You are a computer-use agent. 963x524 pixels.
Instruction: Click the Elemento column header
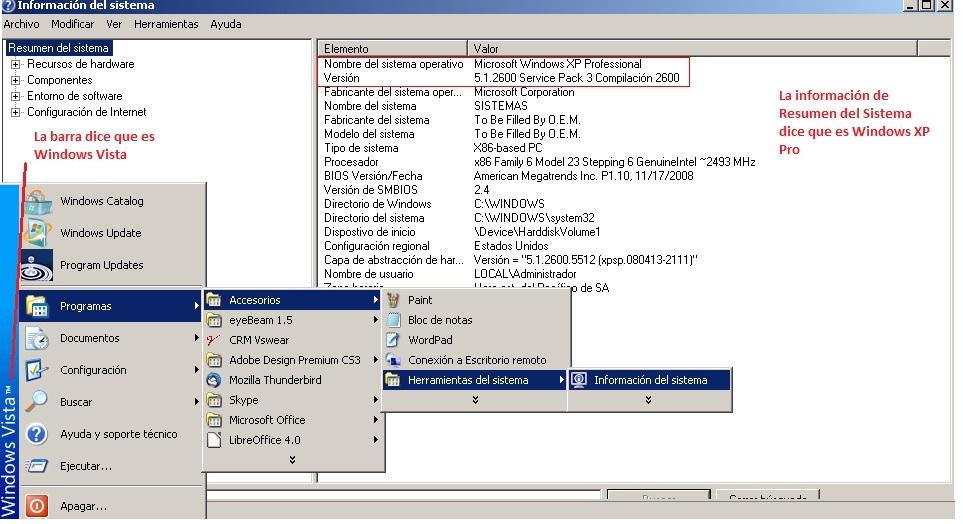coord(346,48)
